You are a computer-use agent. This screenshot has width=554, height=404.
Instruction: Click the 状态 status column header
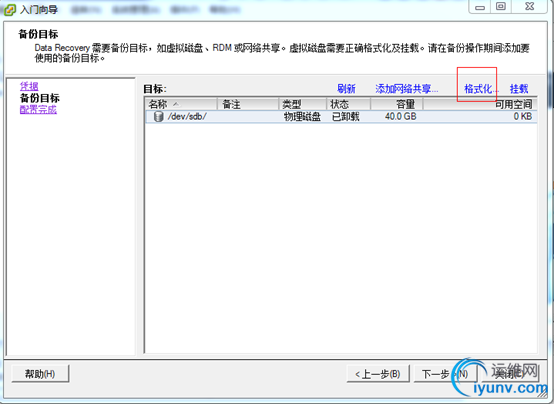pos(348,104)
